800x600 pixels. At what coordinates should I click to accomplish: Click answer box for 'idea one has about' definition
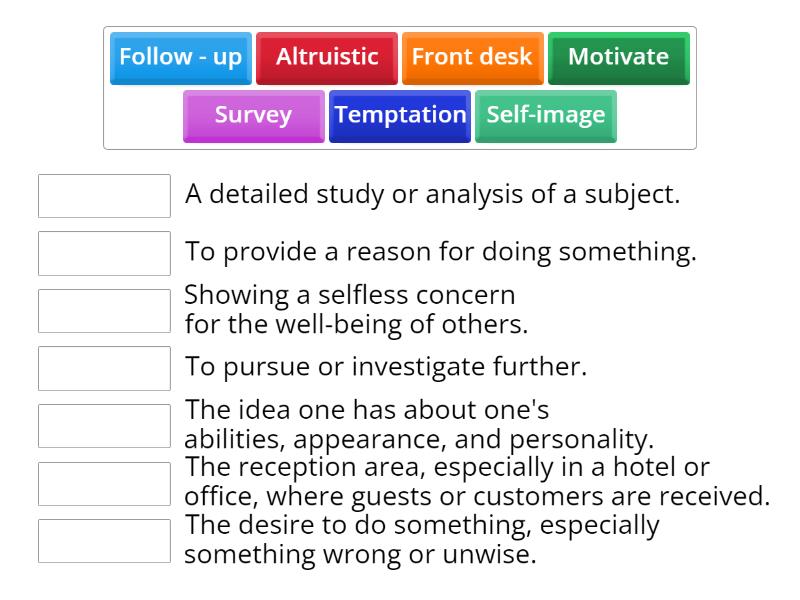104,426
